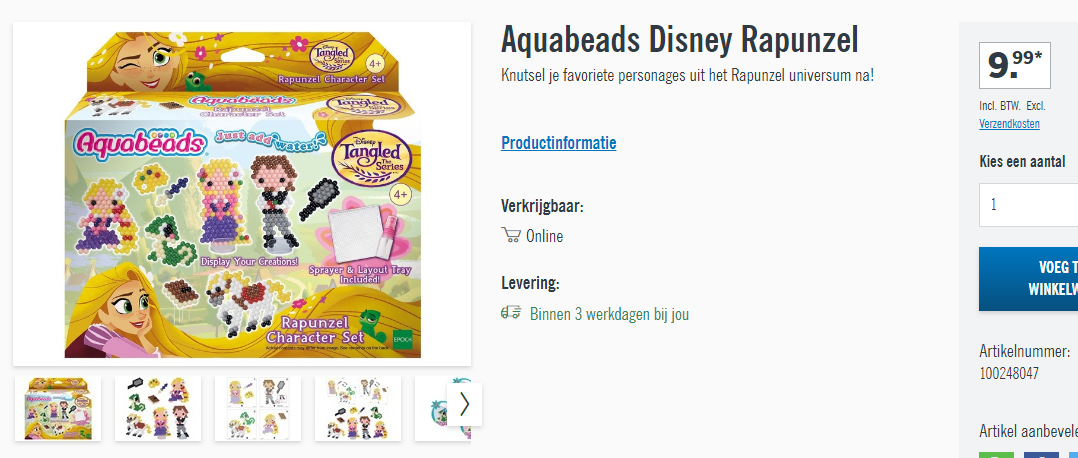
Task: Share via the dark blue Facebook button
Action: (1042, 455)
